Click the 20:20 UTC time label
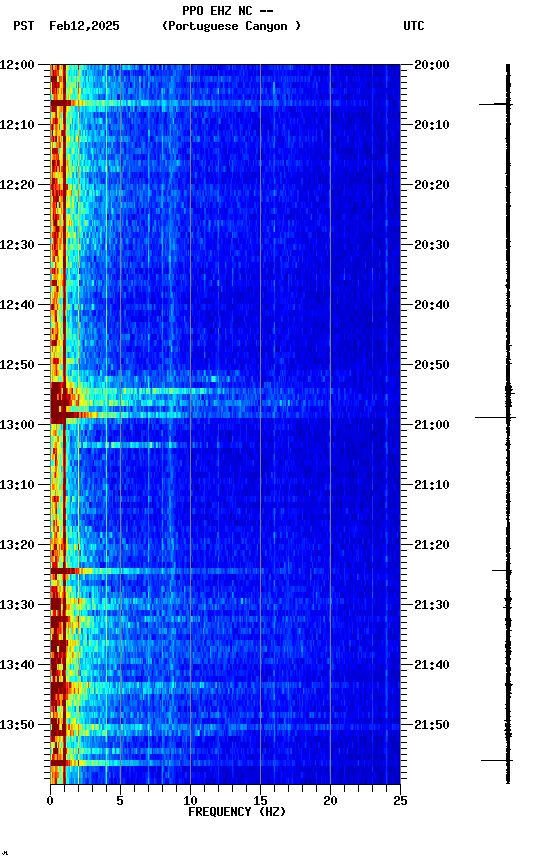The height and width of the screenshot is (864, 552). pos(432,185)
